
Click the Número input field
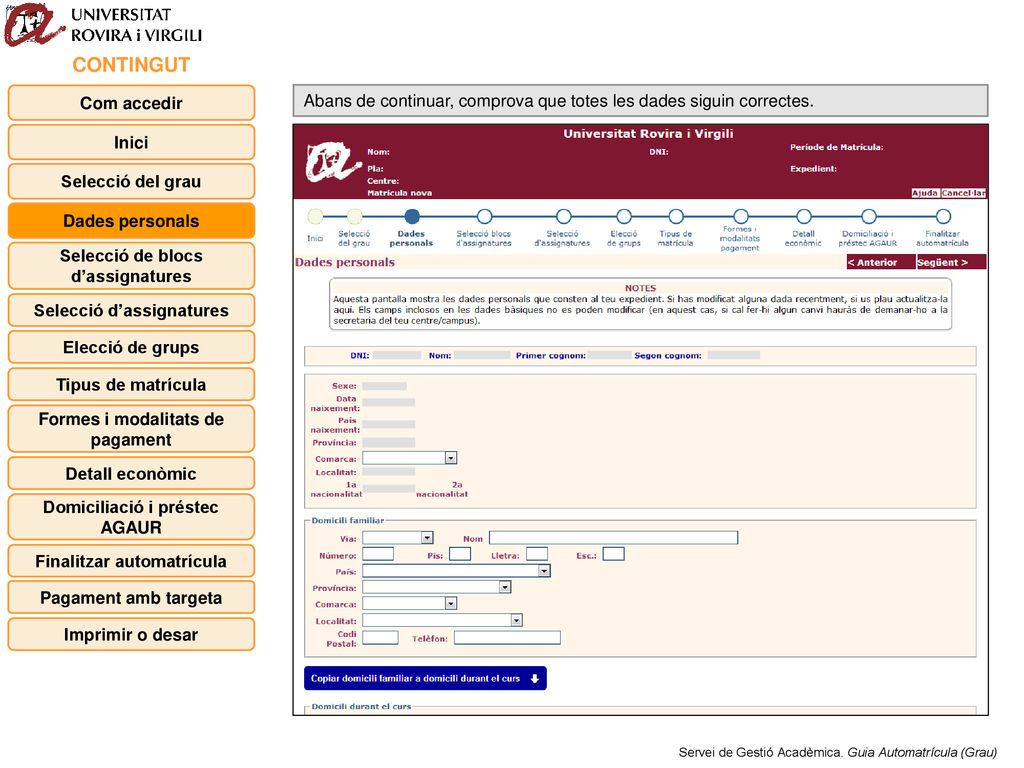tap(378, 554)
